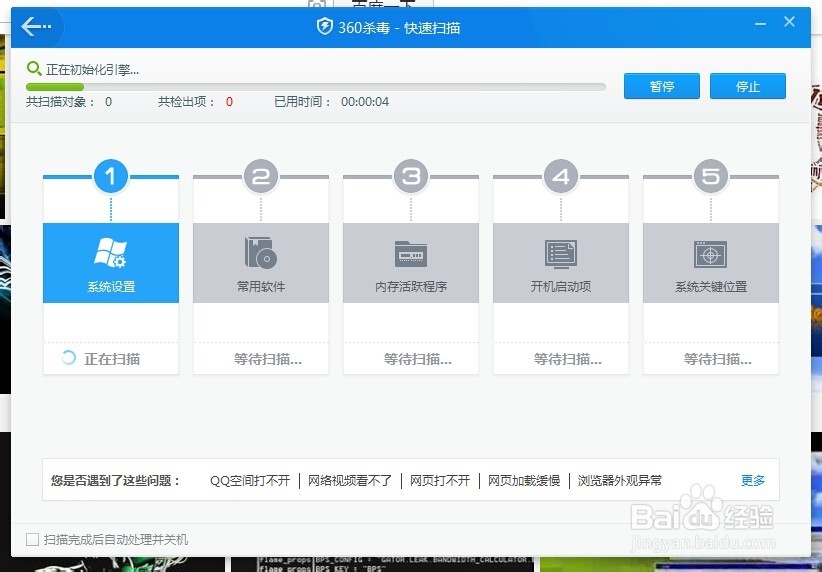This screenshot has height=572, width=822.
Task: Click 等待扫描 status under 常用软件
Action: (267, 359)
